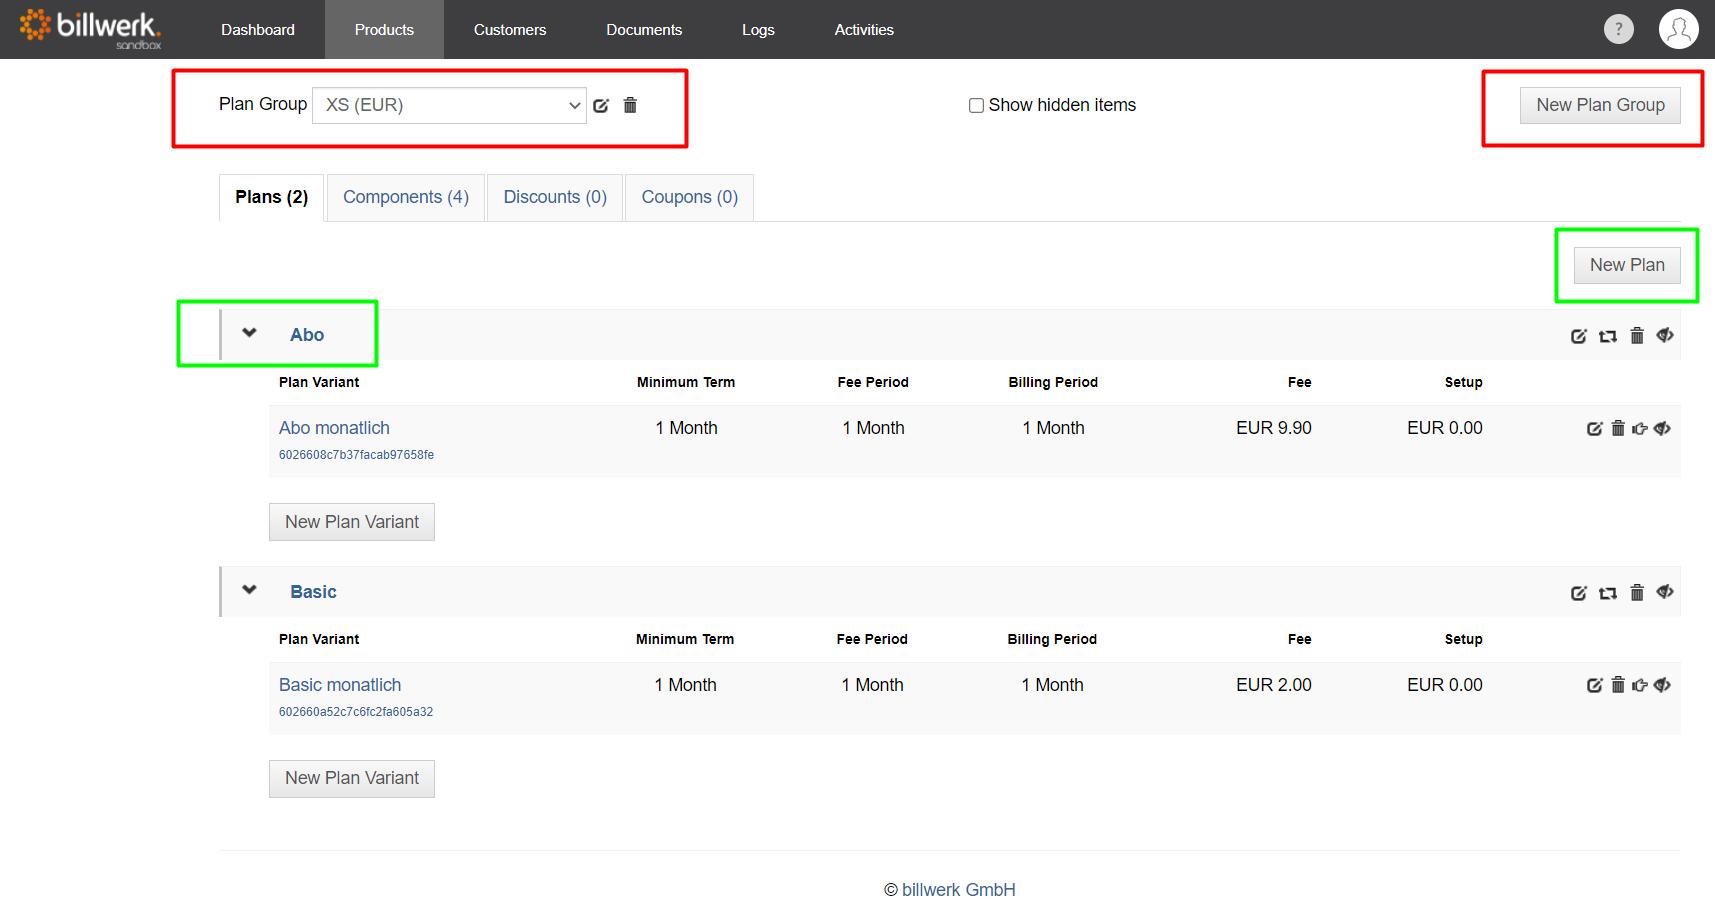Hide the Abo plan with eye icon
The width and height of the screenshot is (1715, 903).
[x=1665, y=335]
